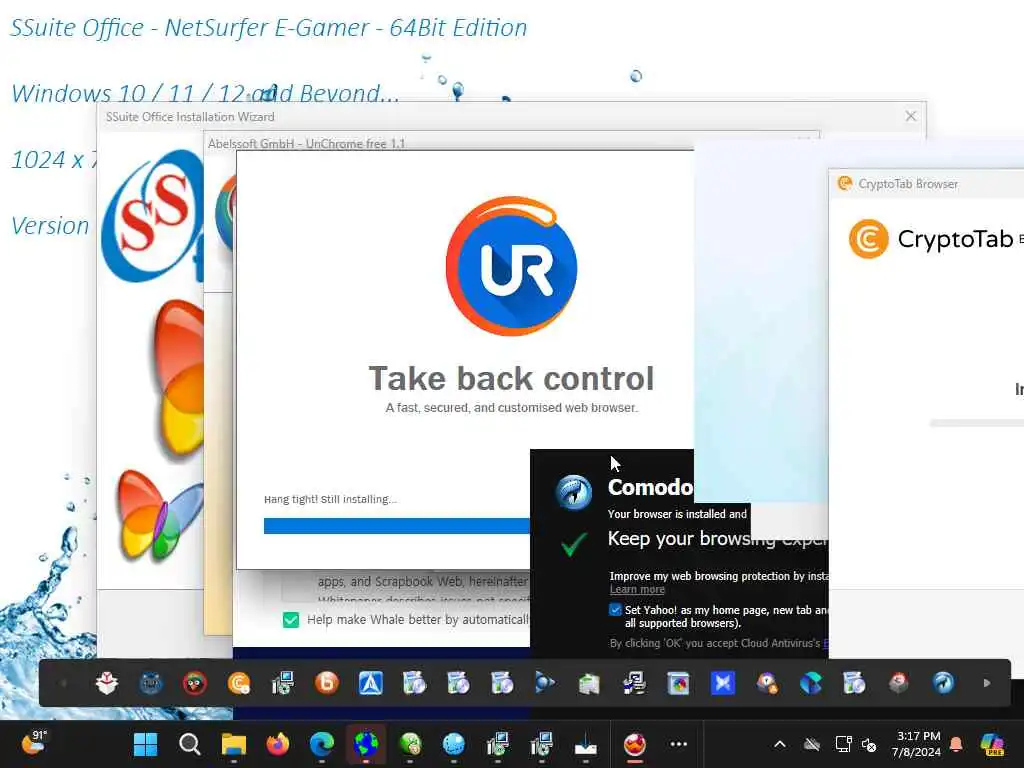Click the red bird icon in overflow strip

click(195, 683)
